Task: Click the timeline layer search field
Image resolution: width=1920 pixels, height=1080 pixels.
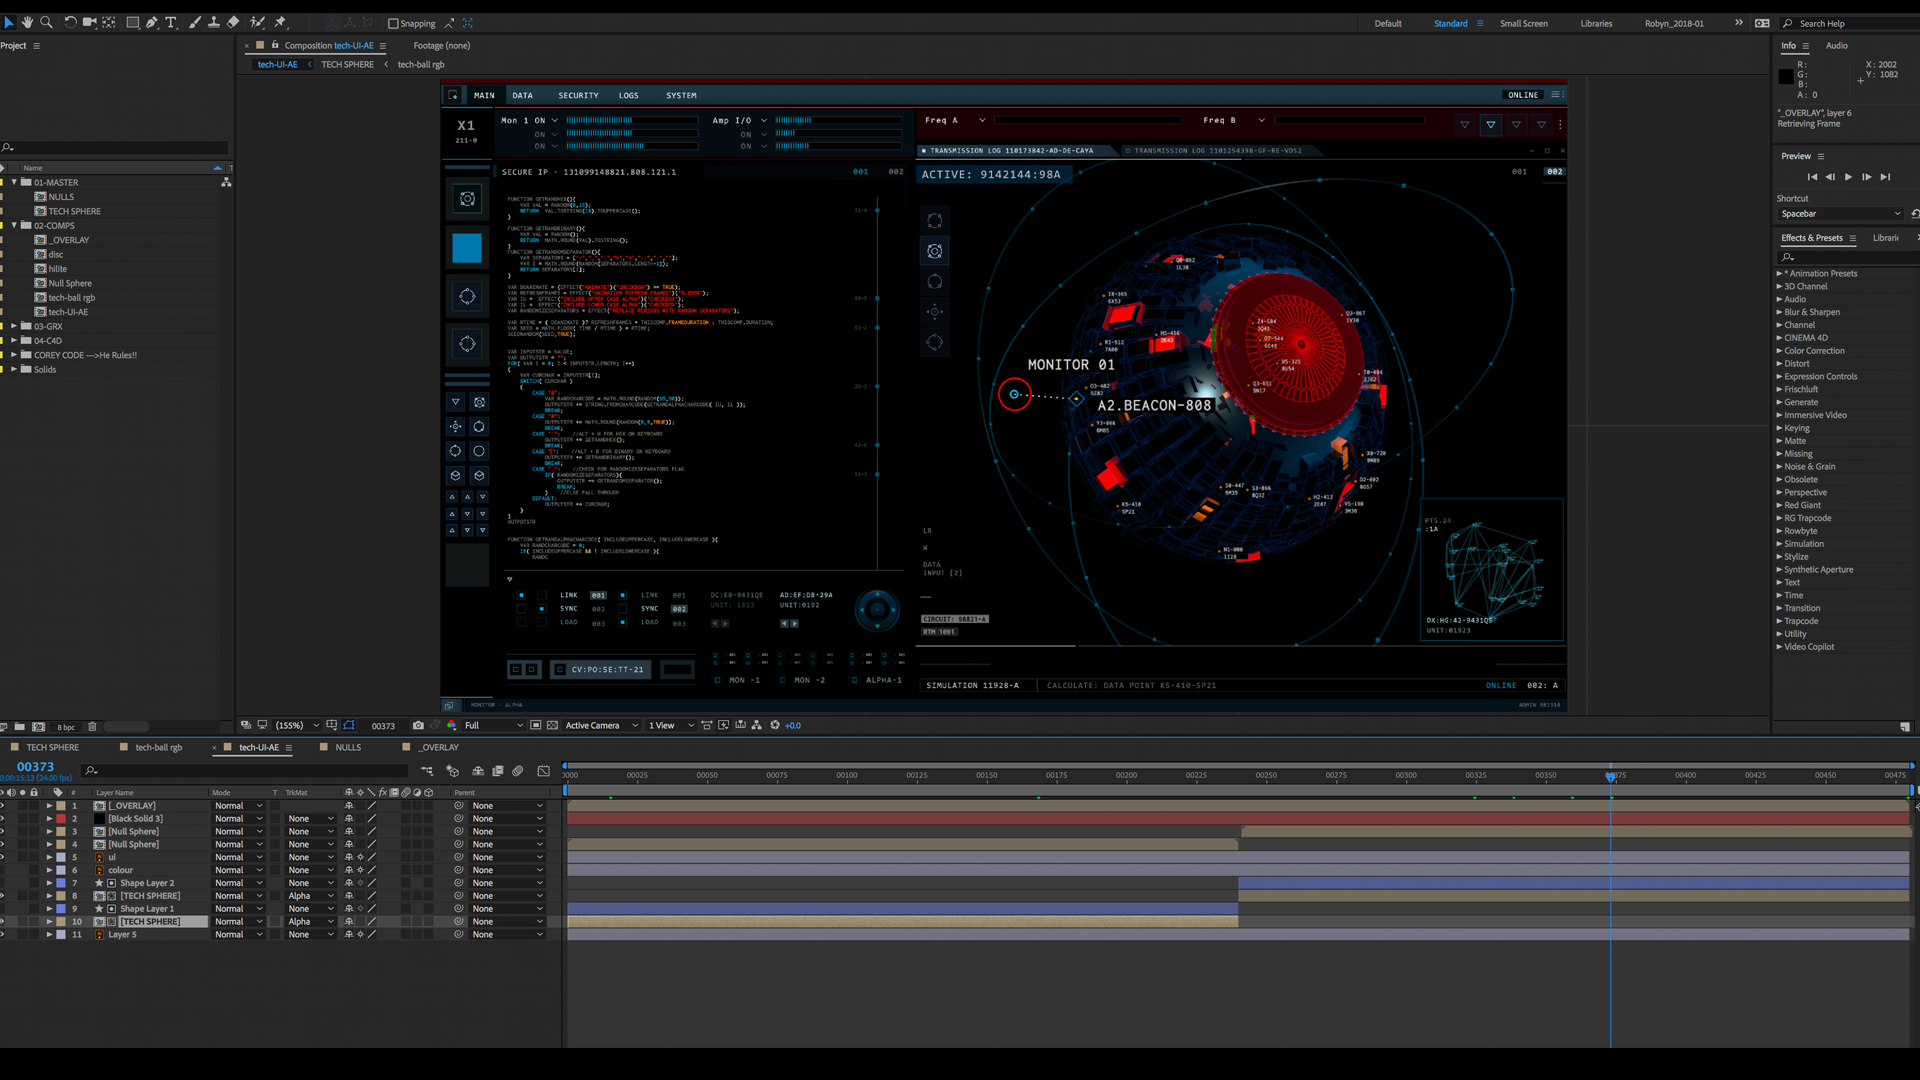Action: click(x=250, y=771)
